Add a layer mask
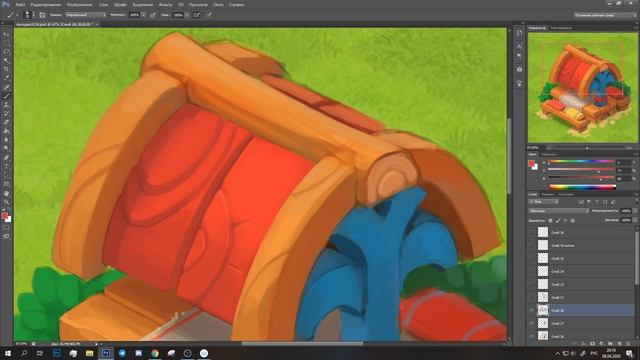This screenshot has height=360, width=640. [x=592, y=344]
